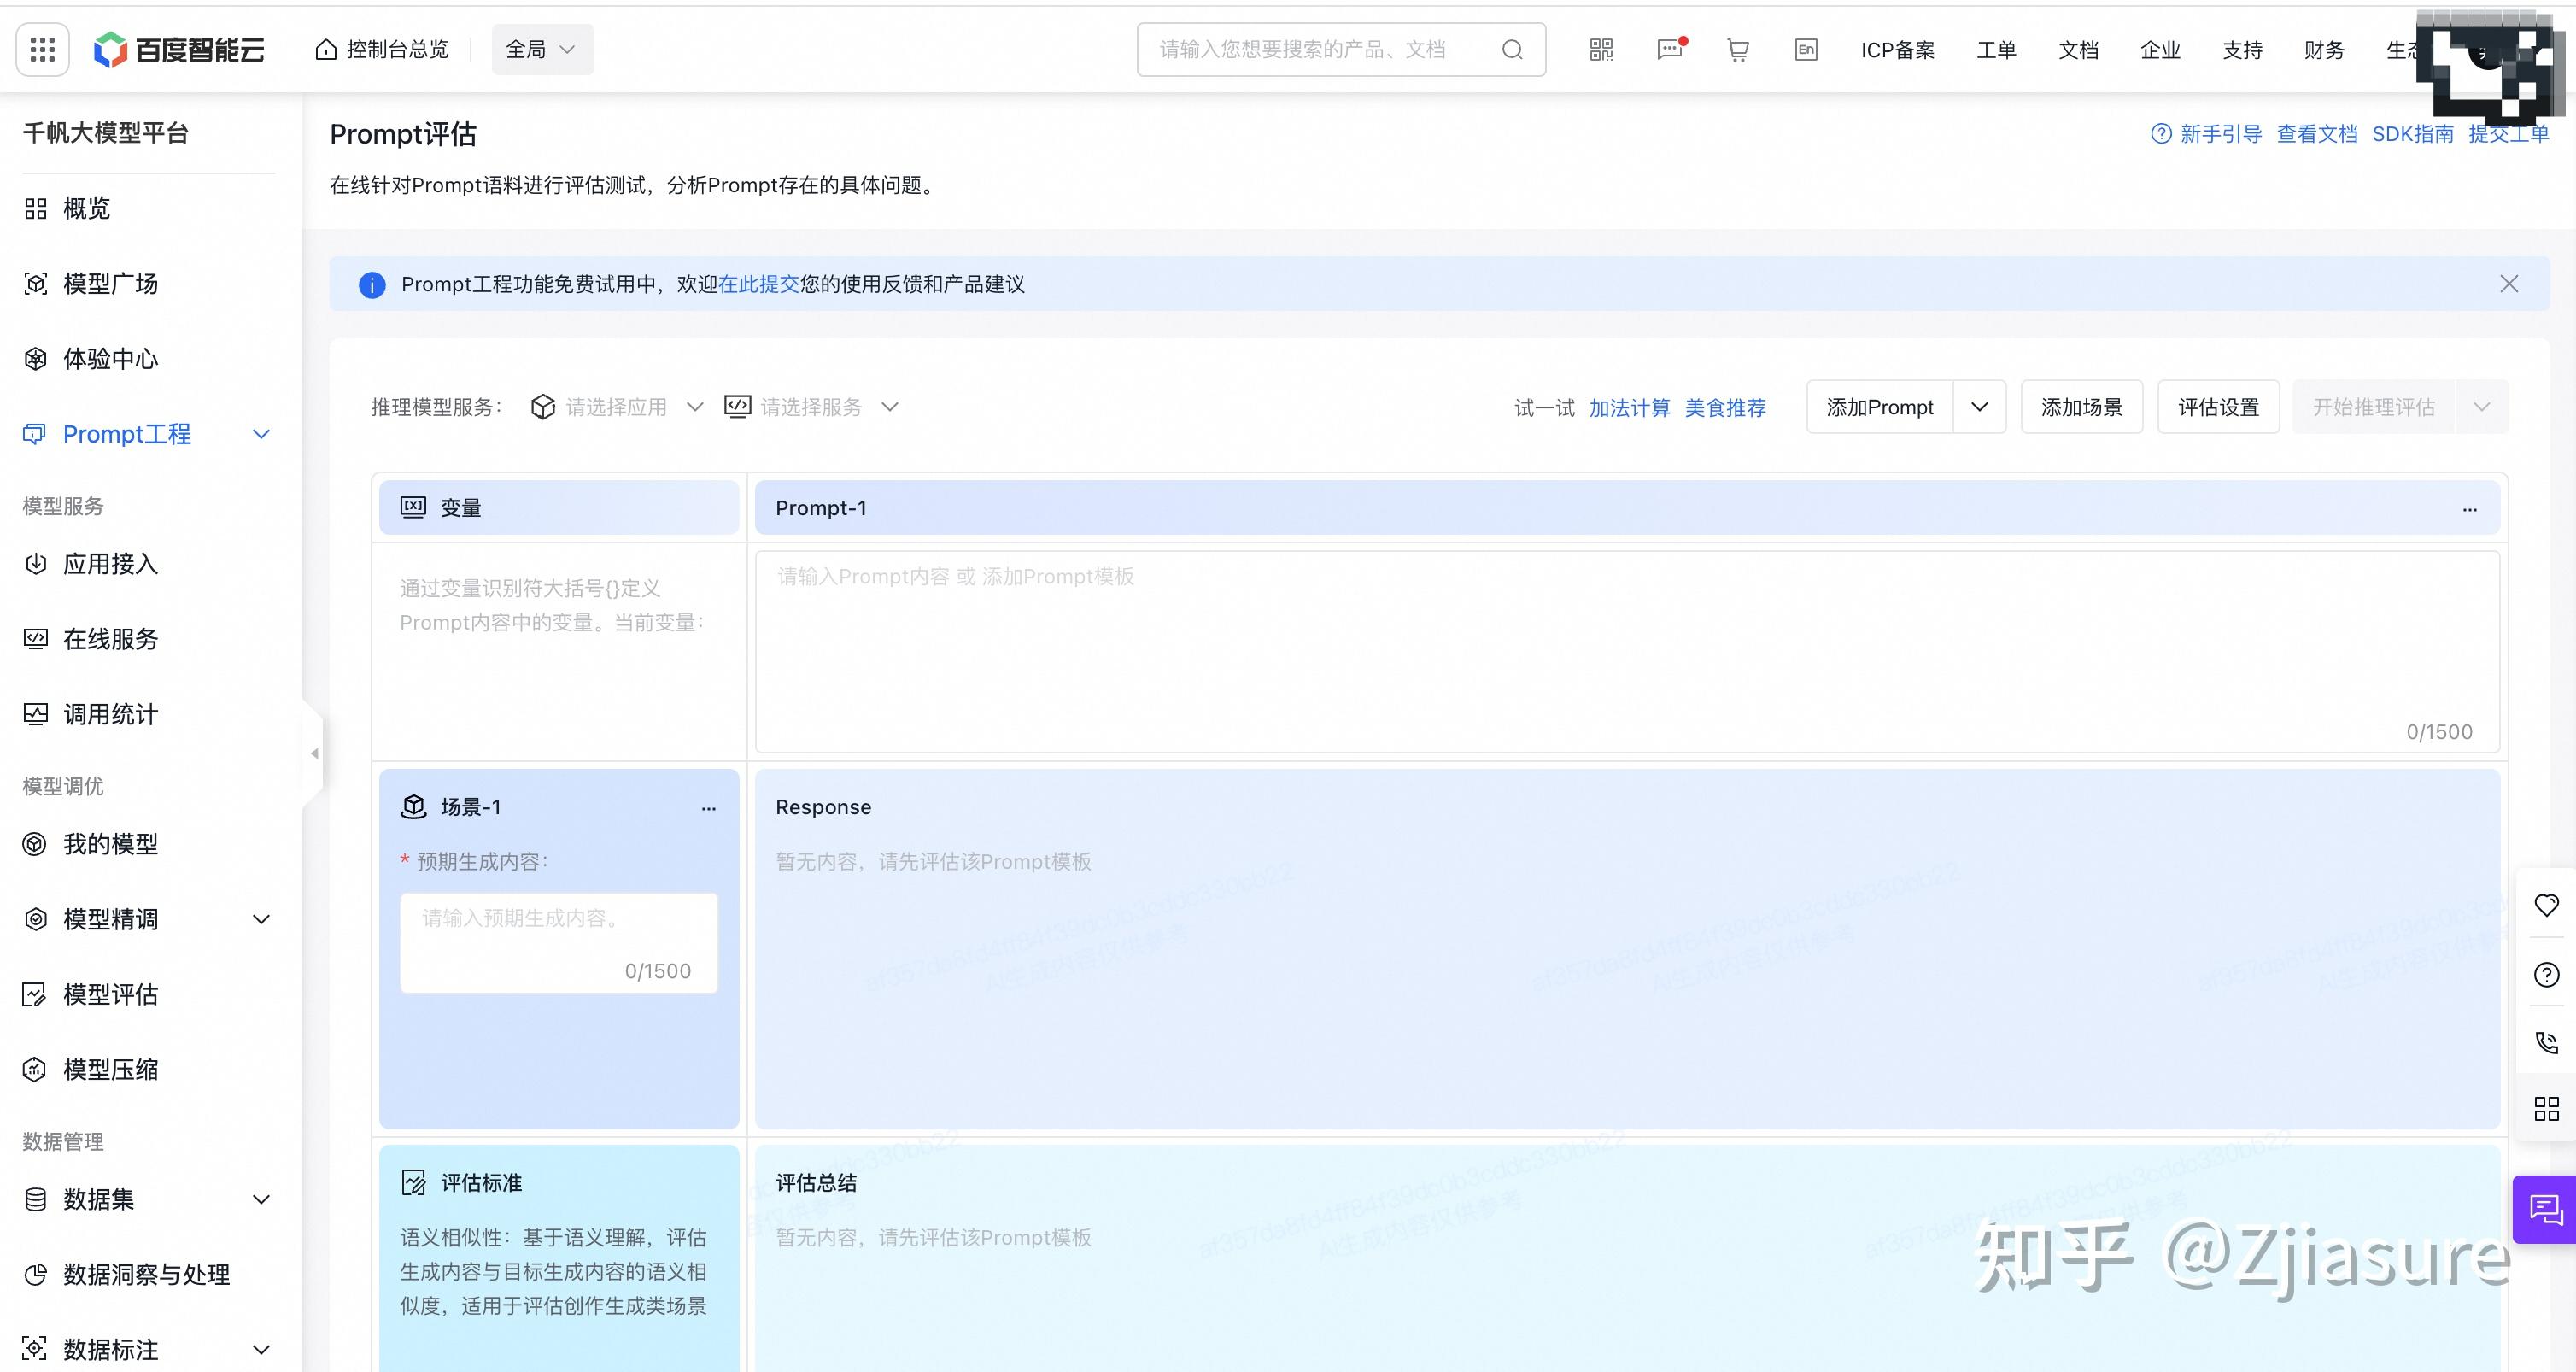Image resolution: width=2576 pixels, height=1372 pixels.
Task: Open the 请选择应用 dropdown
Action: pyautogui.click(x=616, y=407)
